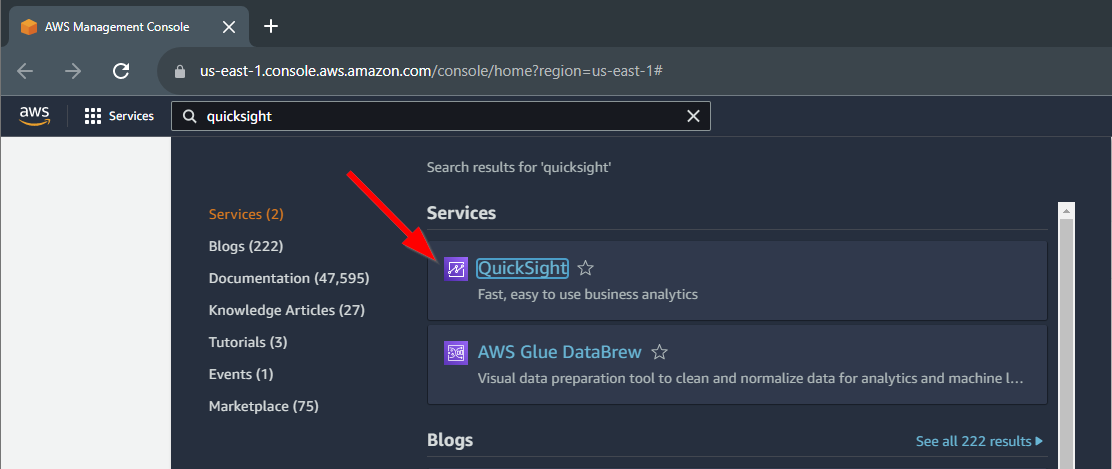
Task: Clear the quicksight search text
Action: [694, 116]
